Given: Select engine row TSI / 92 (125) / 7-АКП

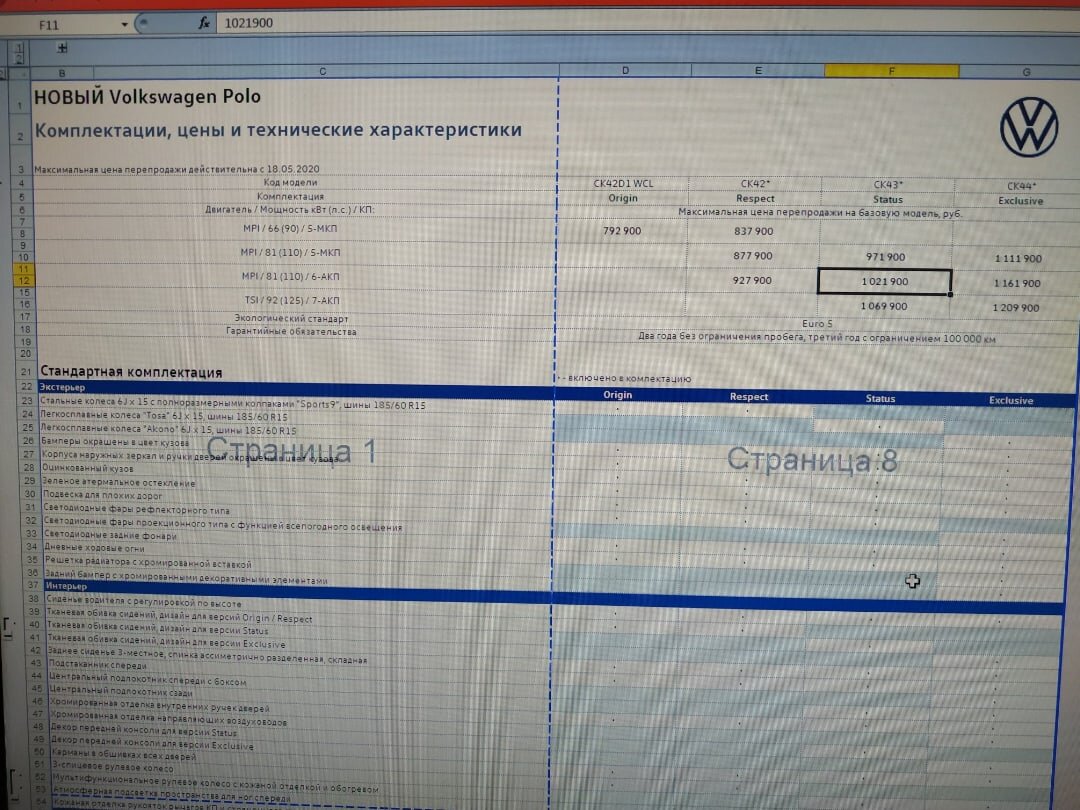Looking at the screenshot, I should 290,300.
